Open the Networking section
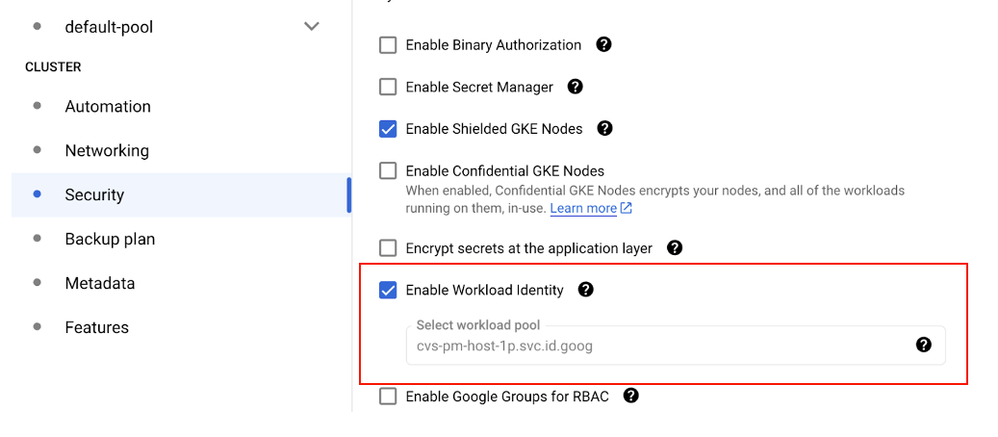The image size is (998, 437). tap(107, 151)
